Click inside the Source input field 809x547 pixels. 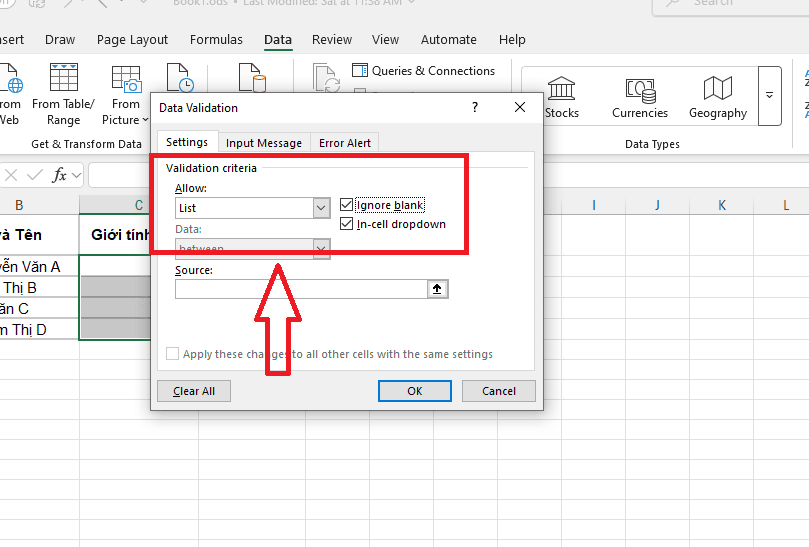click(x=301, y=289)
